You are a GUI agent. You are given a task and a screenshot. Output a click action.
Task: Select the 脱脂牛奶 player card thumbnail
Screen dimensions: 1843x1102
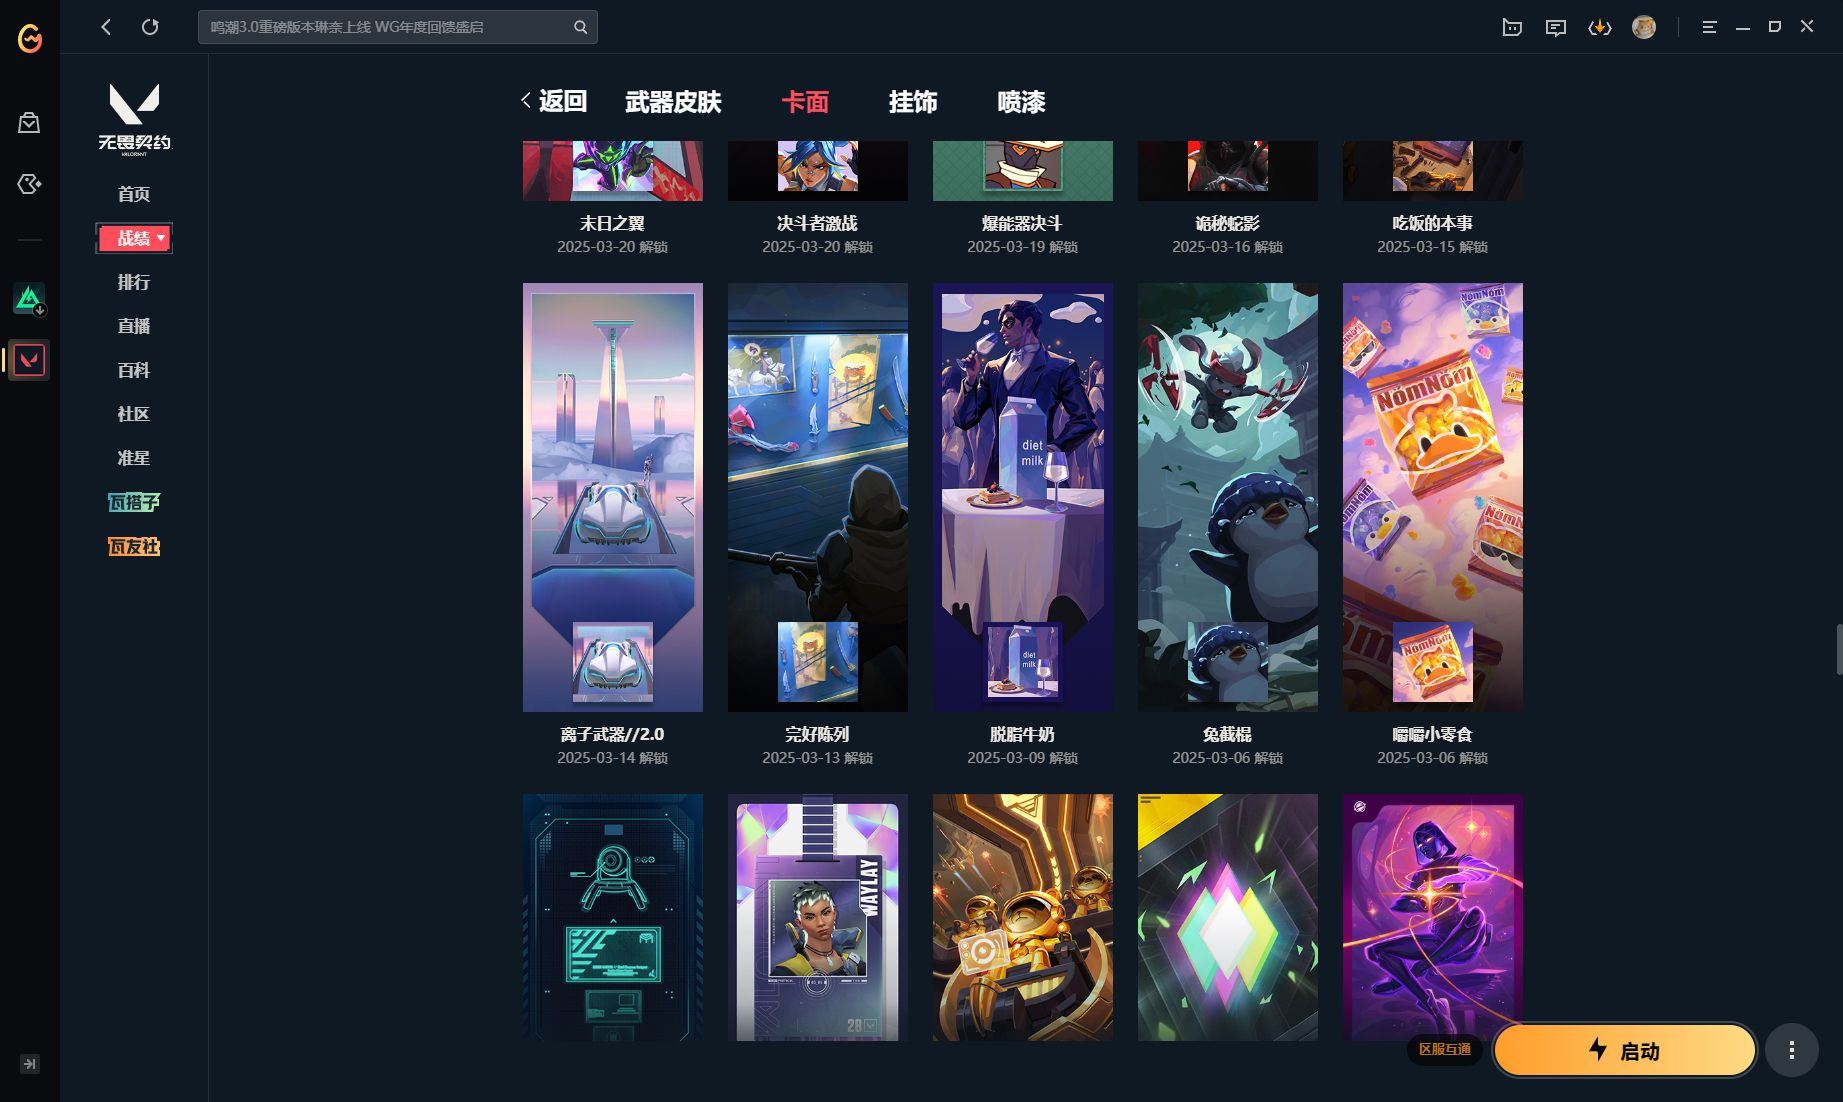point(1022,497)
